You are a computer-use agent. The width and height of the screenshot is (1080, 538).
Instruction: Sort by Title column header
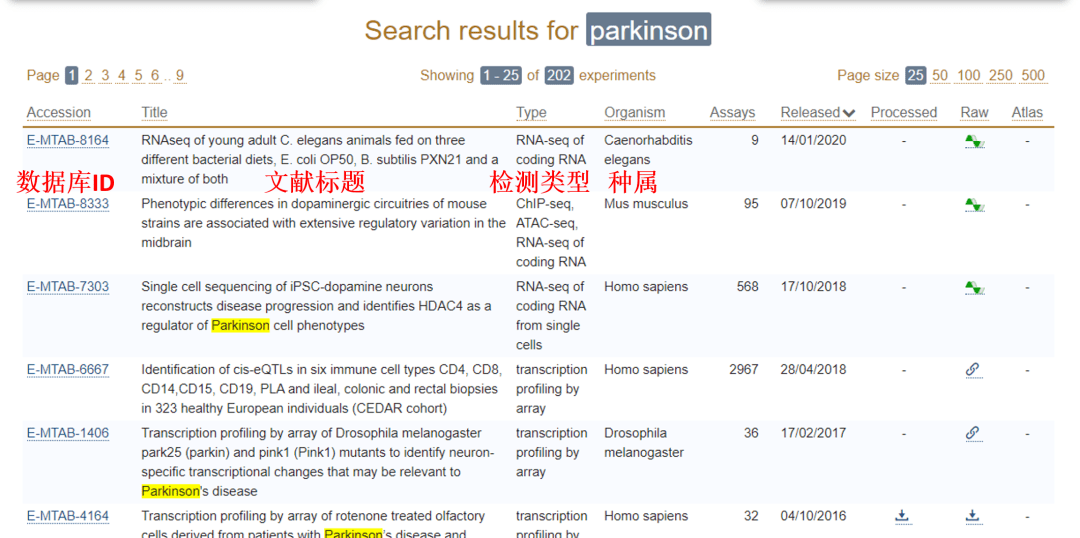[154, 112]
